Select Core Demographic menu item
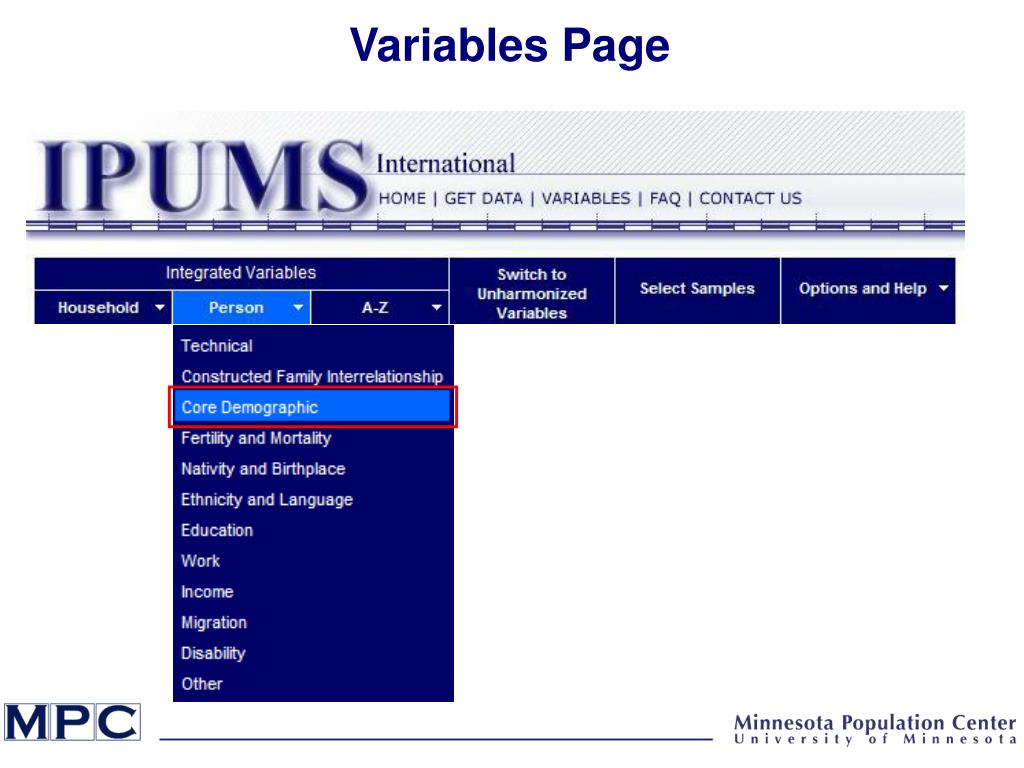 tap(313, 407)
